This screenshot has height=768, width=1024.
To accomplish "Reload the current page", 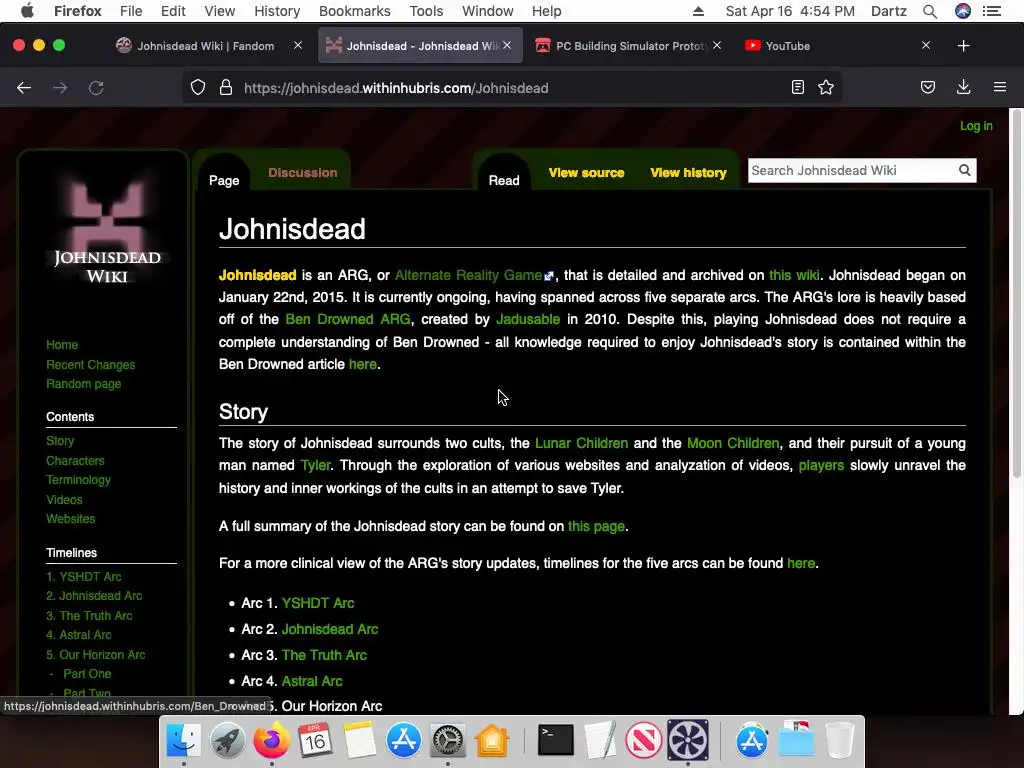I will pos(96,88).
